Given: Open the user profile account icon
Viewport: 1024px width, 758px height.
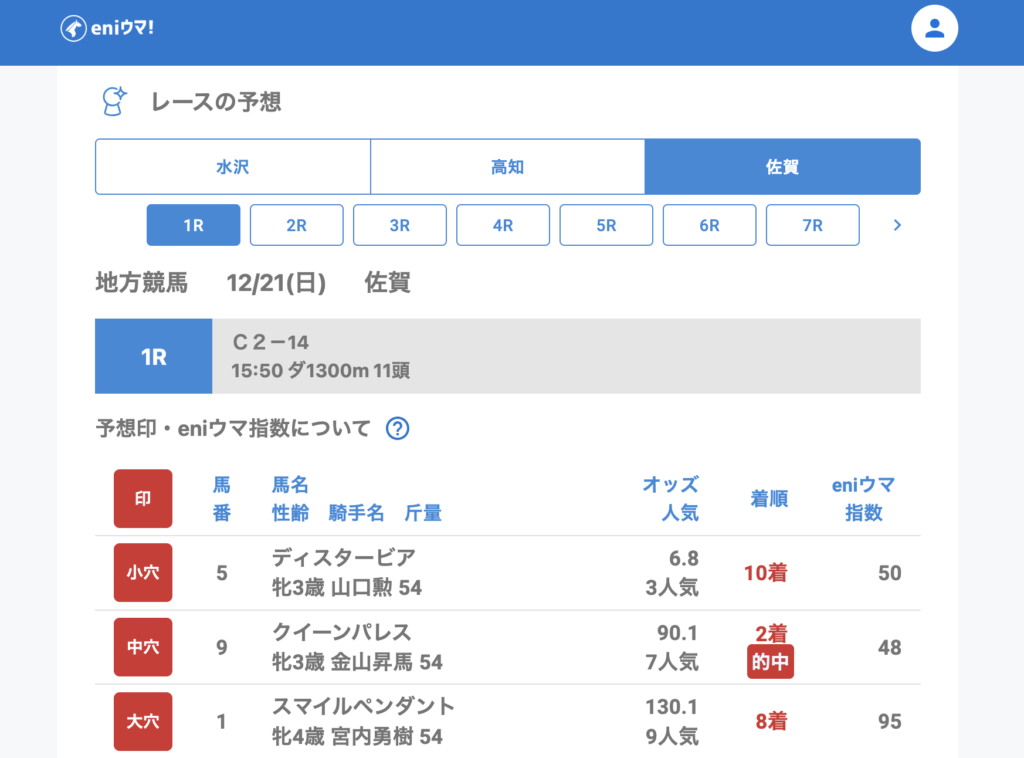Looking at the screenshot, I should click(x=934, y=29).
